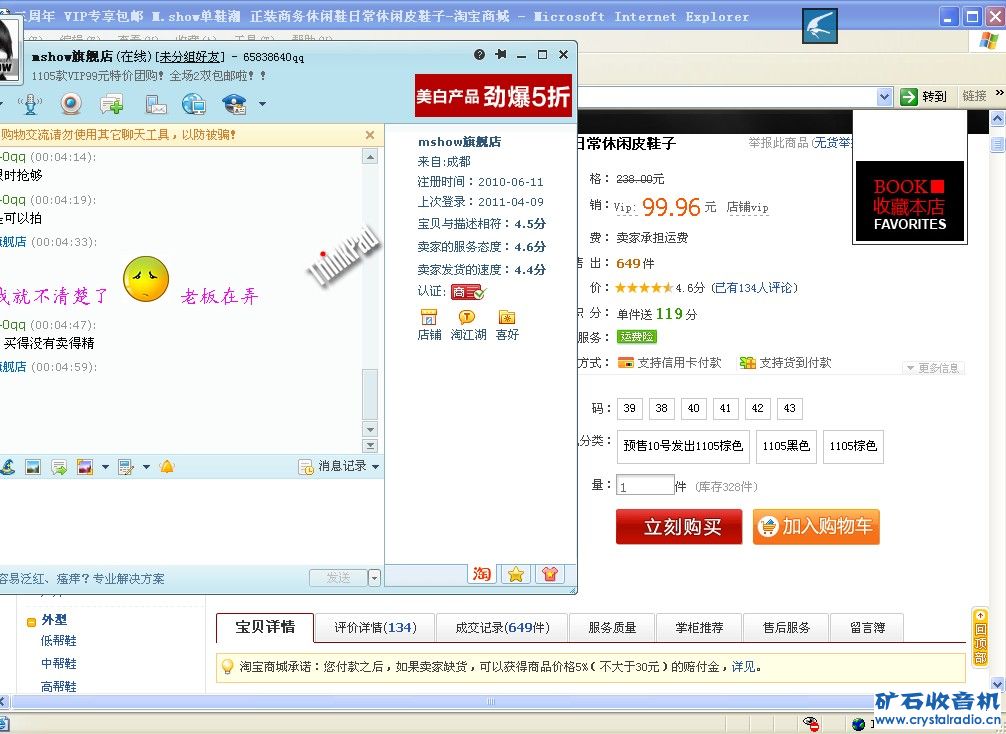The width and height of the screenshot is (1006, 734).
Task: Click the police cap report icon
Action: click(234, 104)
